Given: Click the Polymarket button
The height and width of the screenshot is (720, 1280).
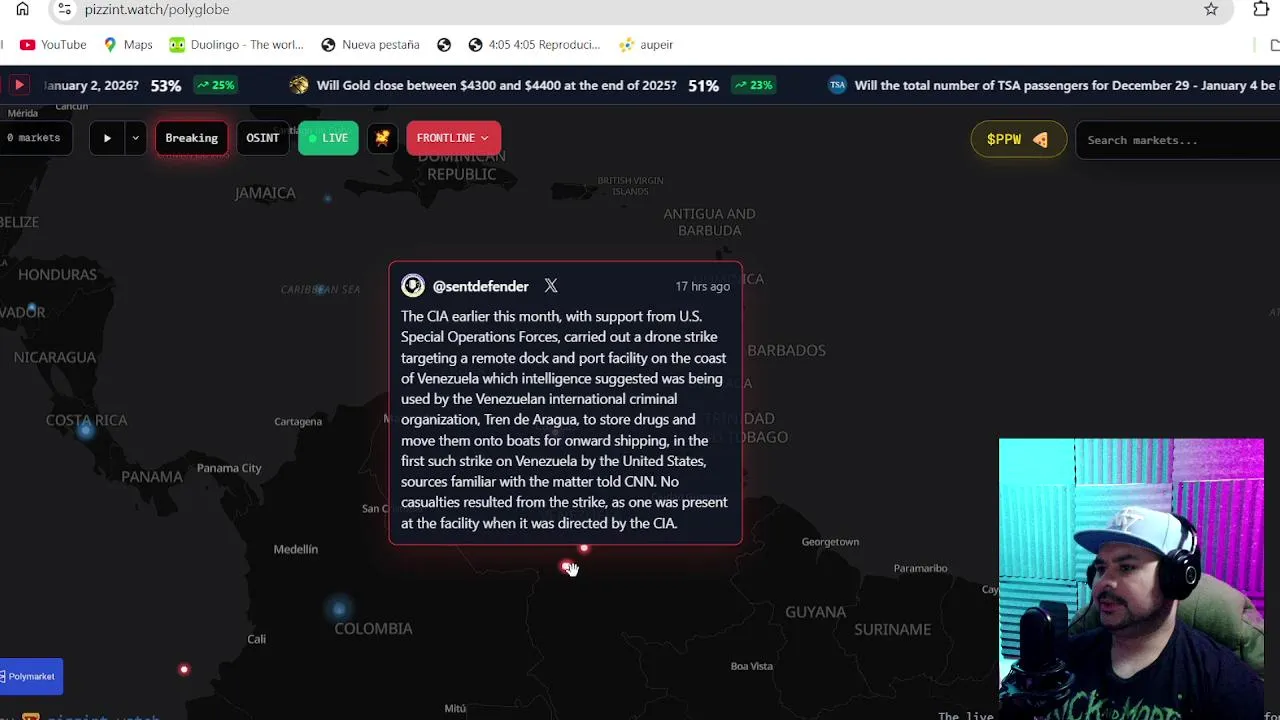Looking at the screenshot, I should (x=31, y=676).
